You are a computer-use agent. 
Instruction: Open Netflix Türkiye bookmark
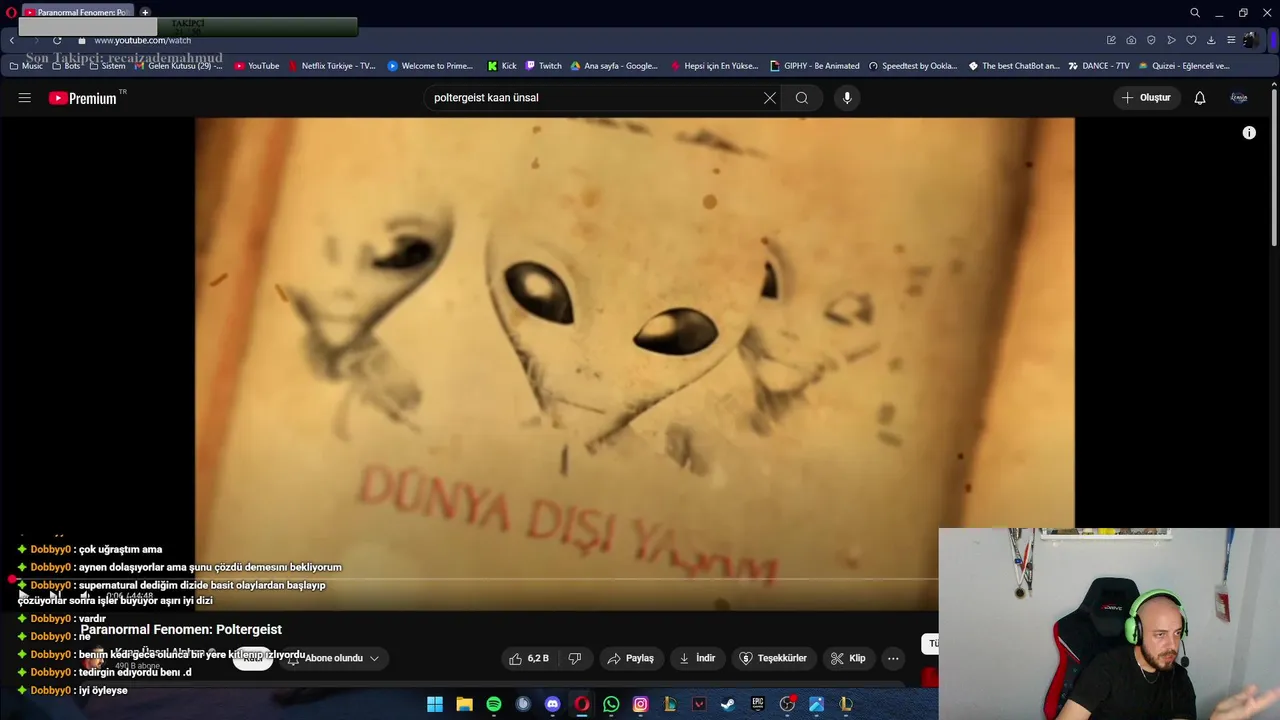click(331, 66)
